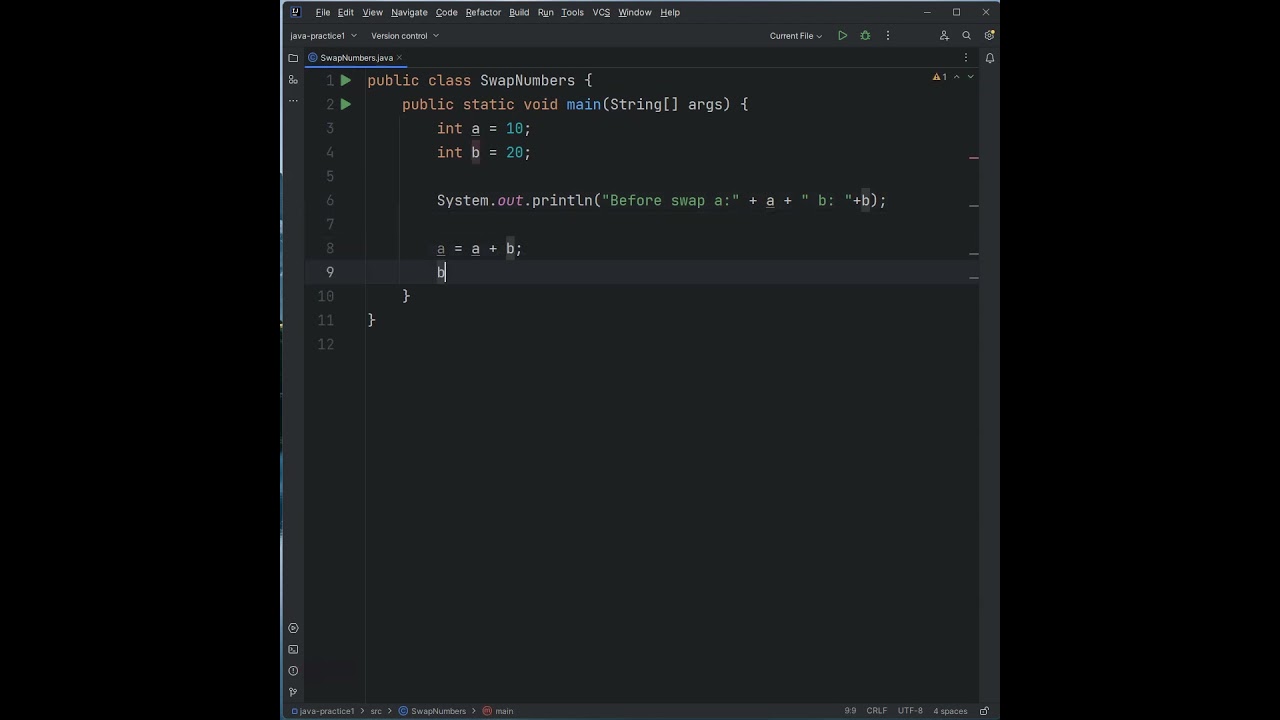The width and height of the screenshot is (1280, 720).
Task: Click the error stripe mark beside line 4
Action: click(x=974, y=157)
